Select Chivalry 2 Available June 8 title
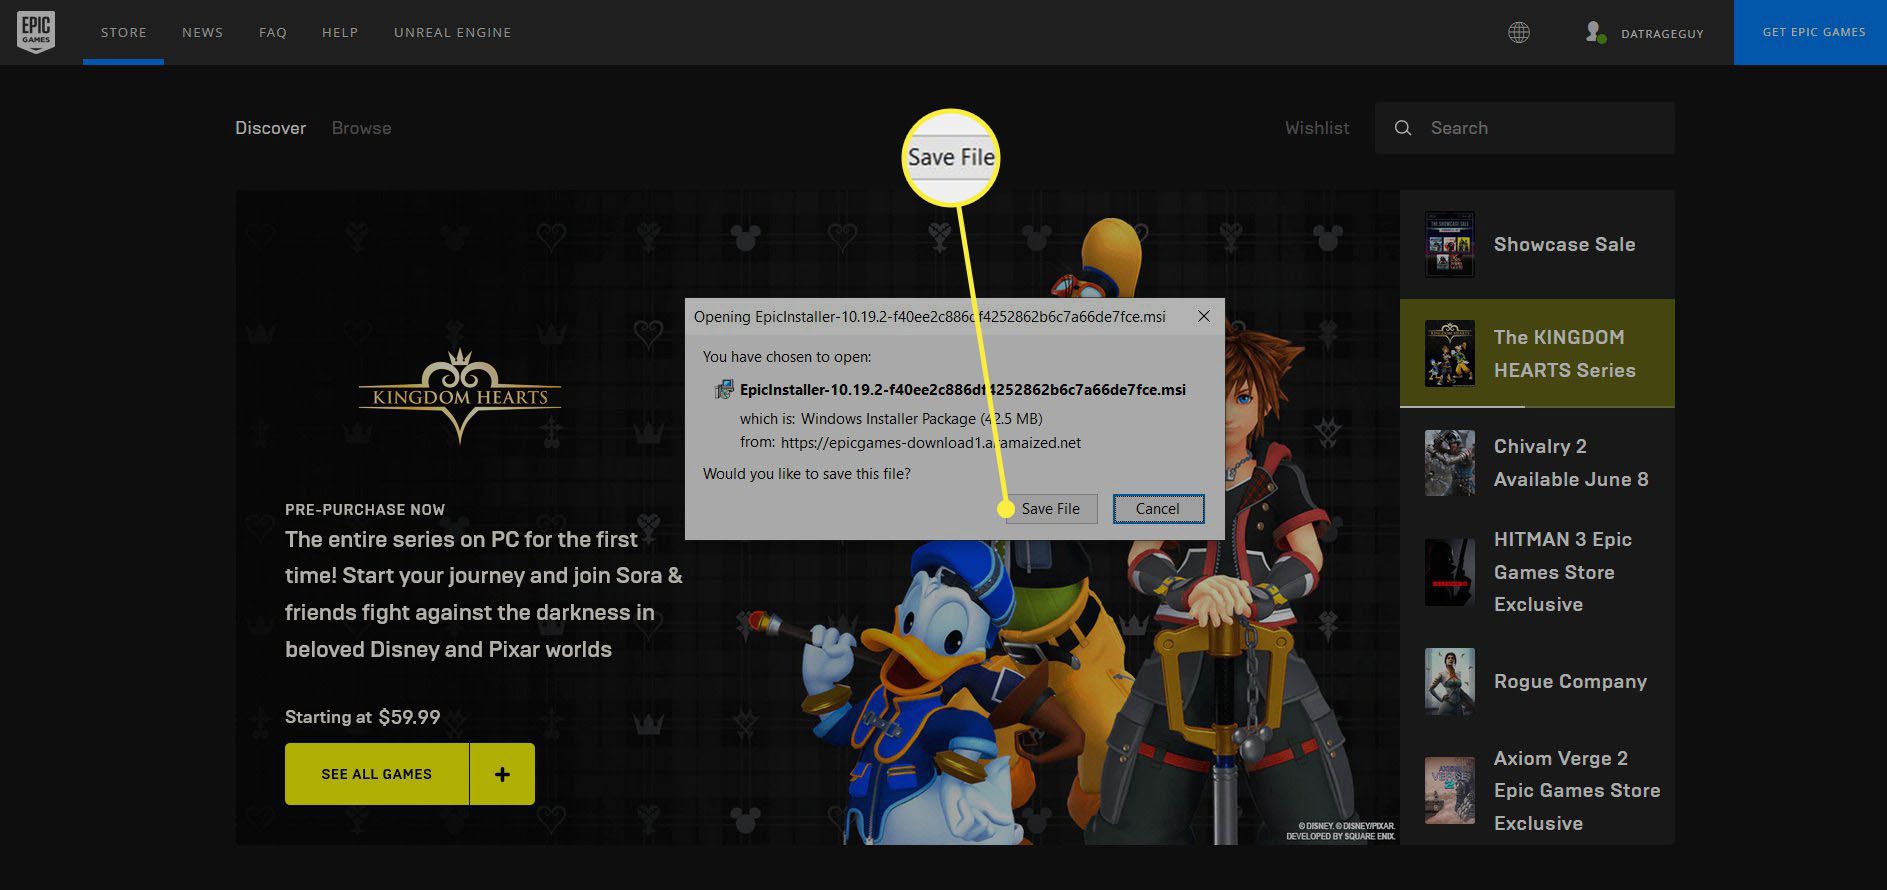Screen dimensions: 1887x890 tap(1571, 463)
